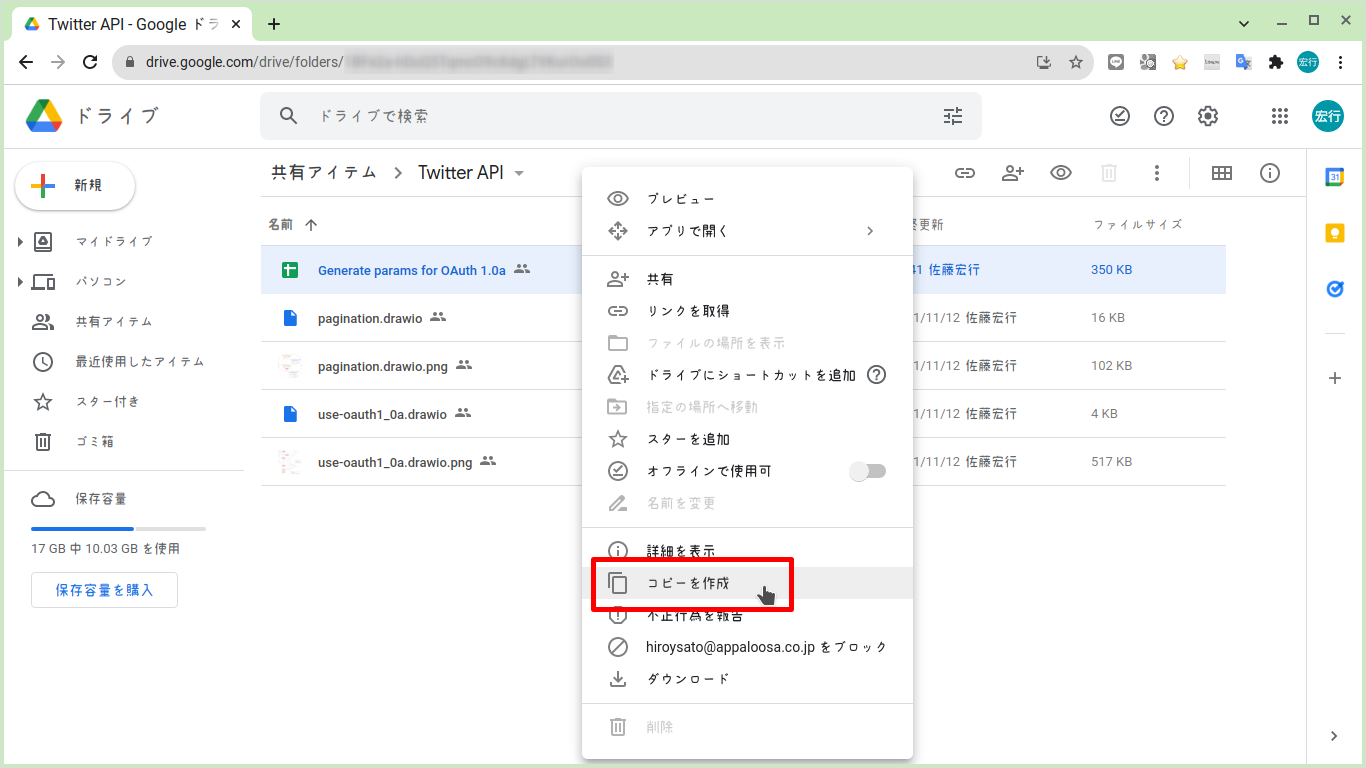1366x768 pixels.
Task: Open the Twitter API breadcrumb dropdown
Action: (519, 172)
